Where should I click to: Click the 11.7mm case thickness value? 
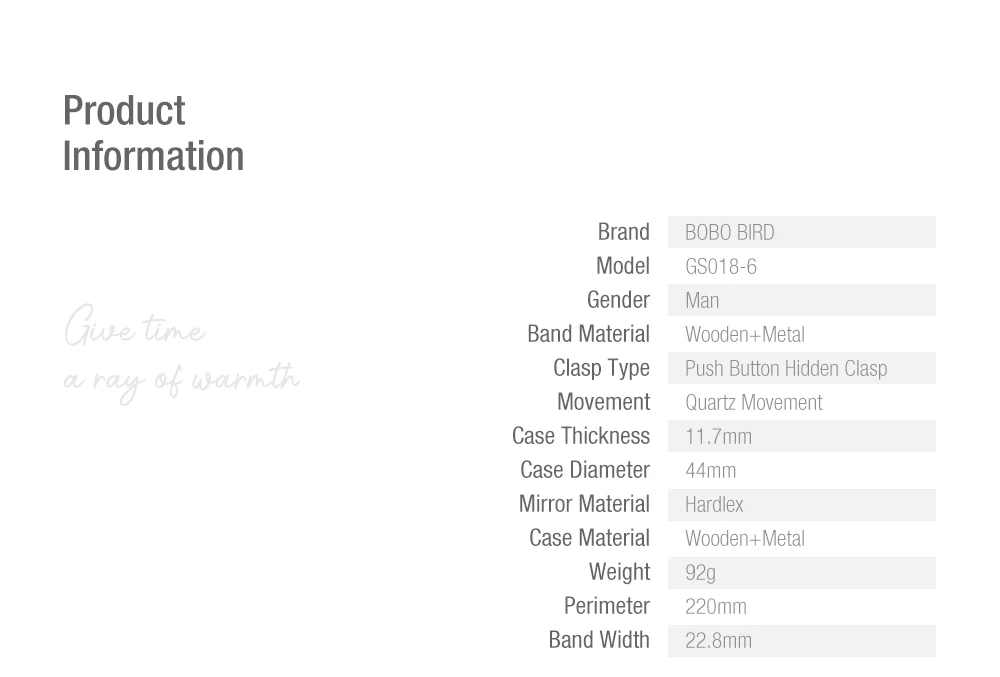point(718,437)
